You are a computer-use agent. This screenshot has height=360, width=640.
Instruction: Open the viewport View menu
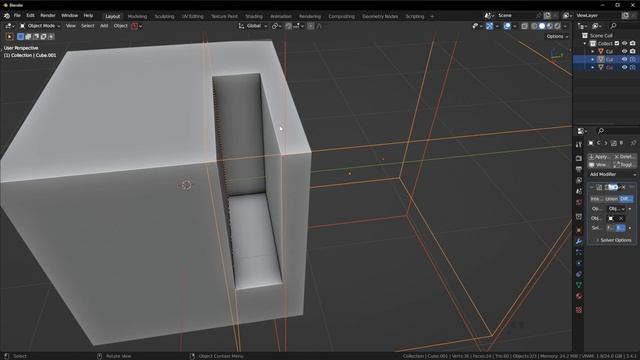[71, 26]
